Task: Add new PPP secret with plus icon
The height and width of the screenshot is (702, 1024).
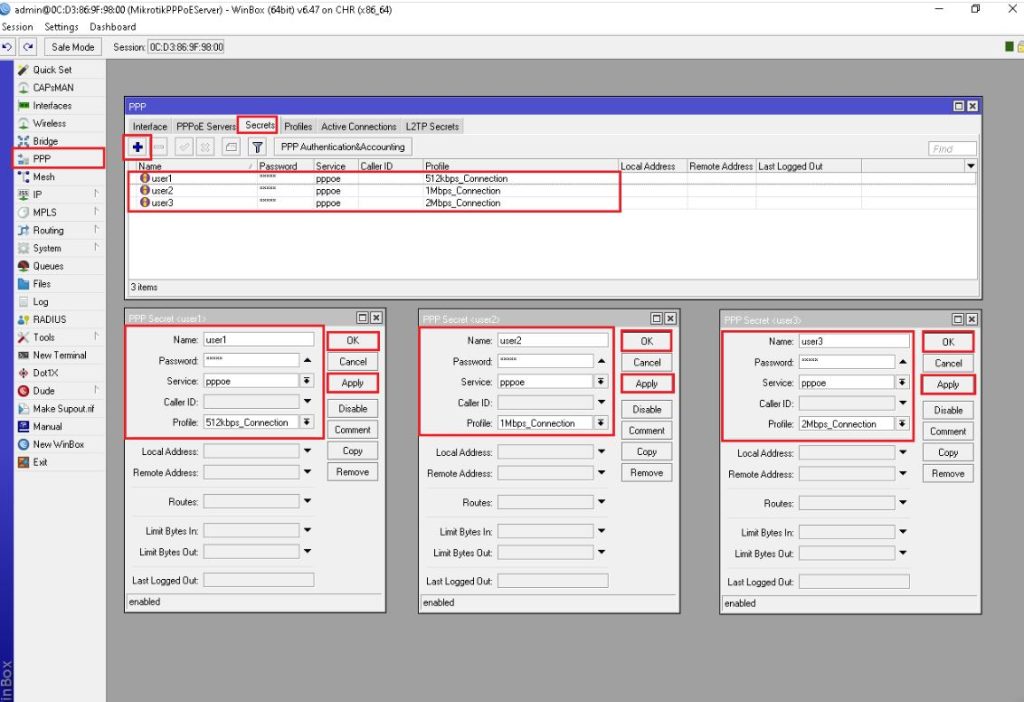Action: pyautogui.click(x=137, y=148)
